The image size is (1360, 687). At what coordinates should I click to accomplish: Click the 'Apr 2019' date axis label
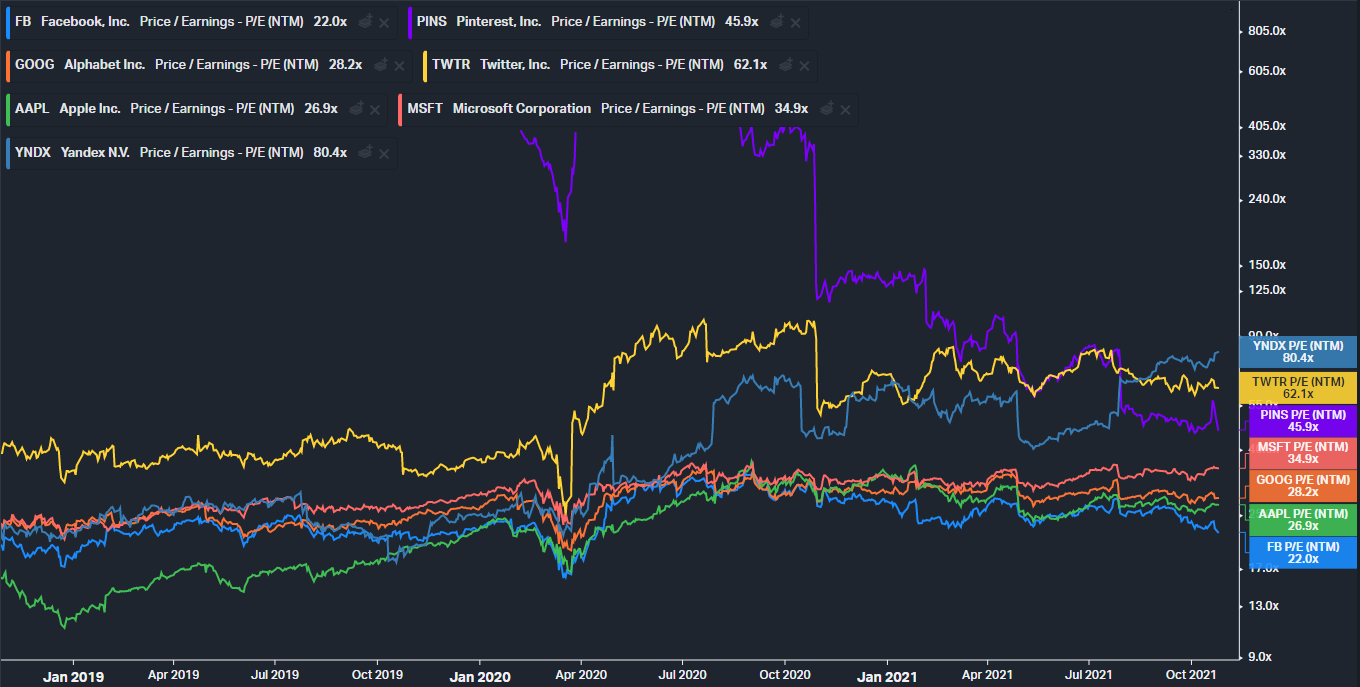(x=174, y=675)
